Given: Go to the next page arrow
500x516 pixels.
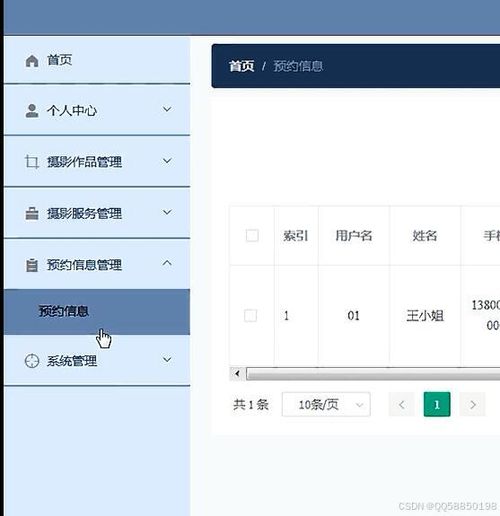Looking at the screenshot, I should tap(472, 405).
